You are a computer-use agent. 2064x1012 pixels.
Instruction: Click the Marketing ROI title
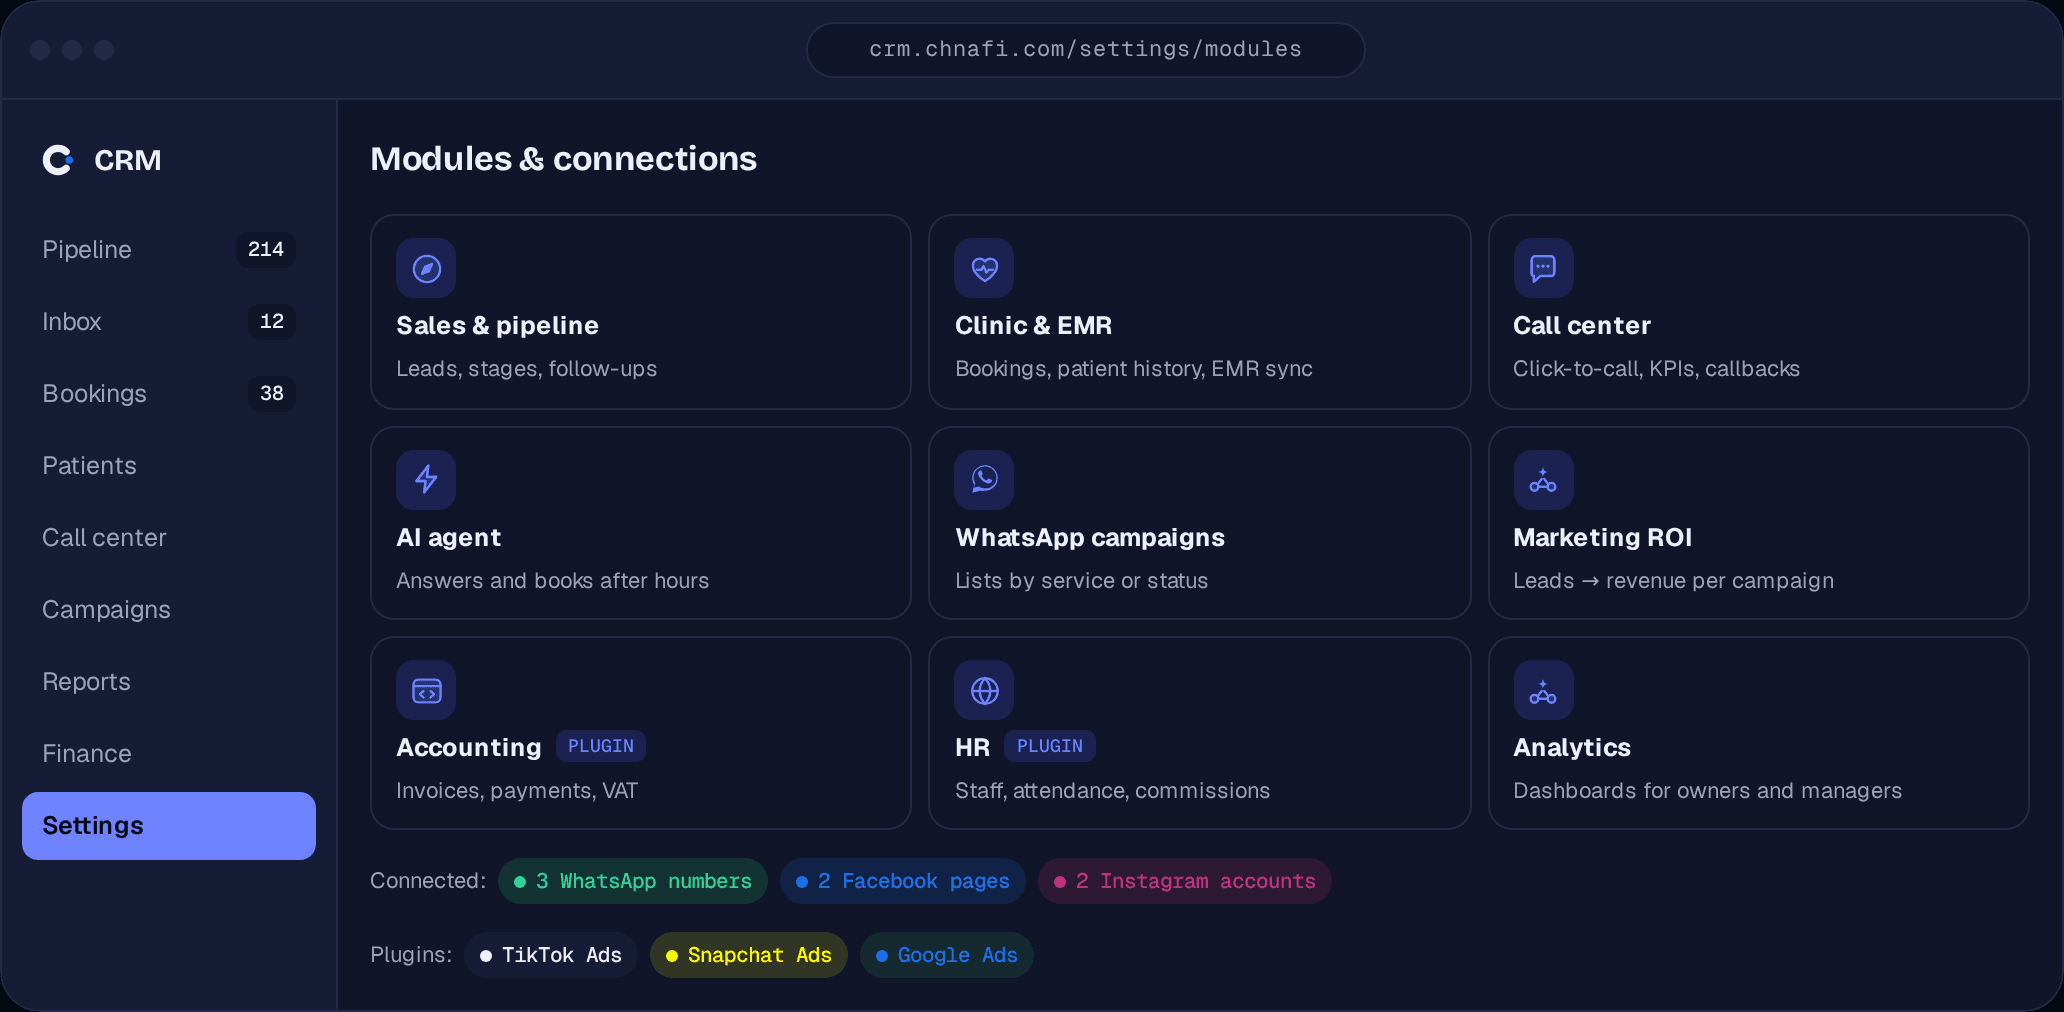pyautogui.click(x=1602, y=537)
